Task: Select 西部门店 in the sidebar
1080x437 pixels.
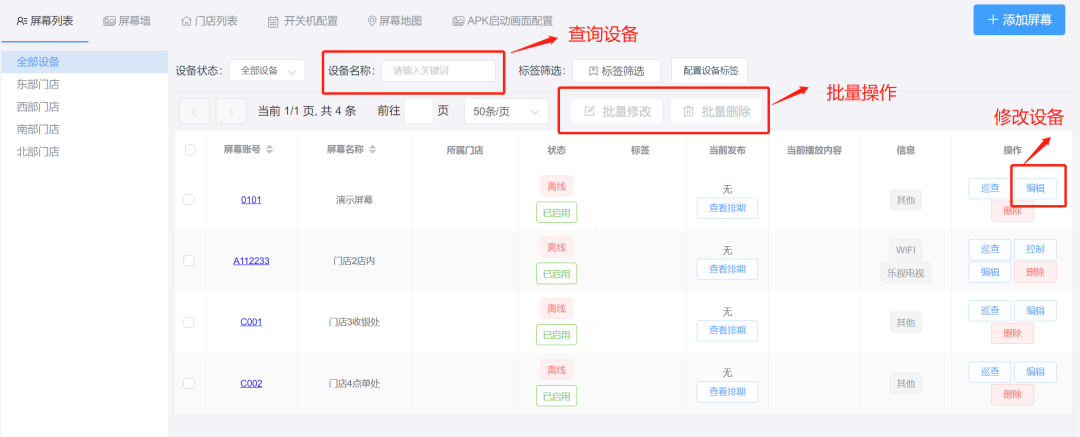Action: tap(84, 107)
